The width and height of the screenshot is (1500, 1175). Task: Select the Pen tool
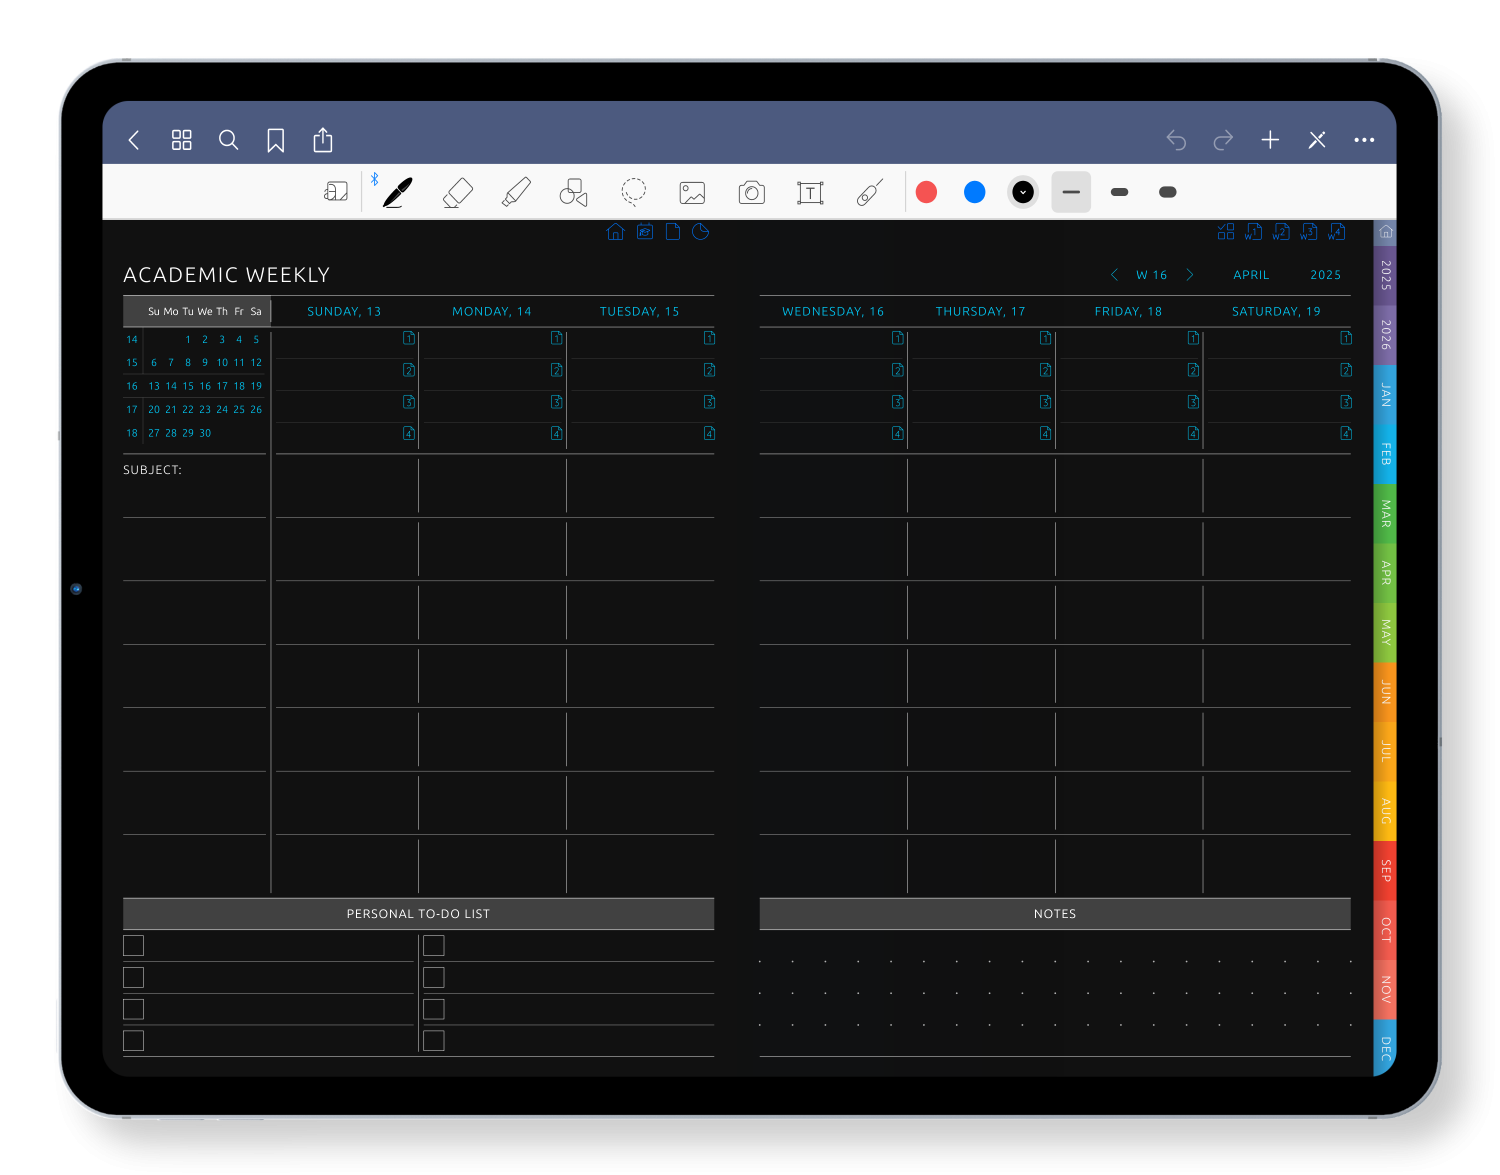click(397, 192)
